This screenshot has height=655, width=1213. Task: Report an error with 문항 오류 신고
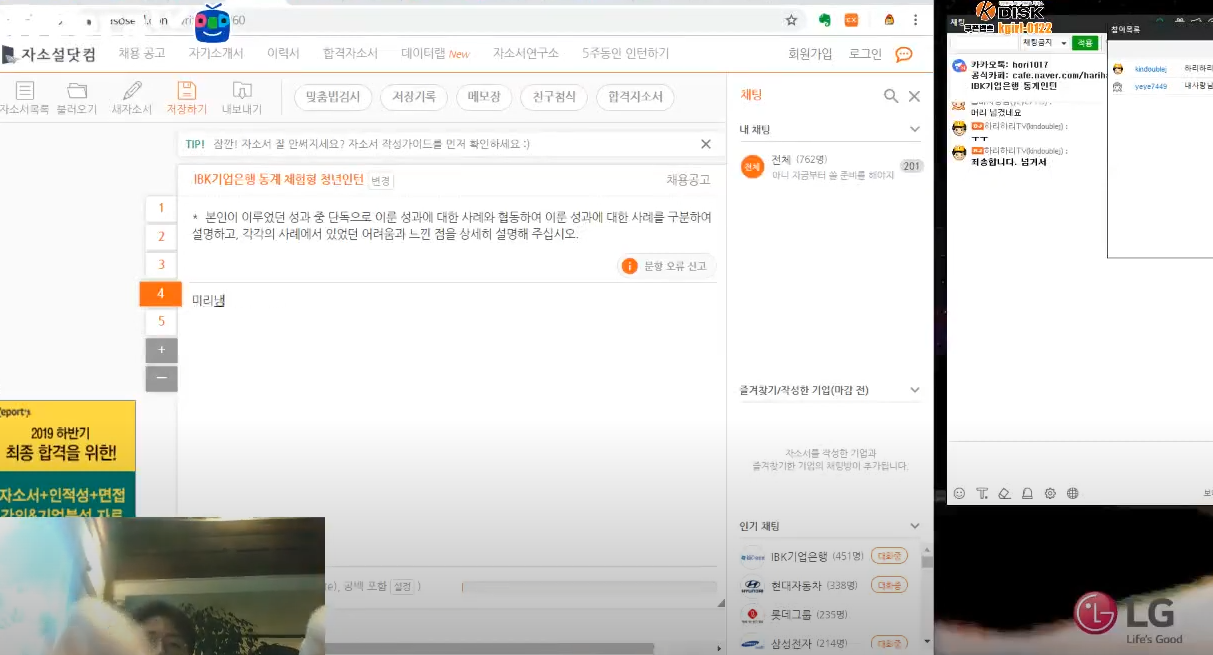point(666,266)
